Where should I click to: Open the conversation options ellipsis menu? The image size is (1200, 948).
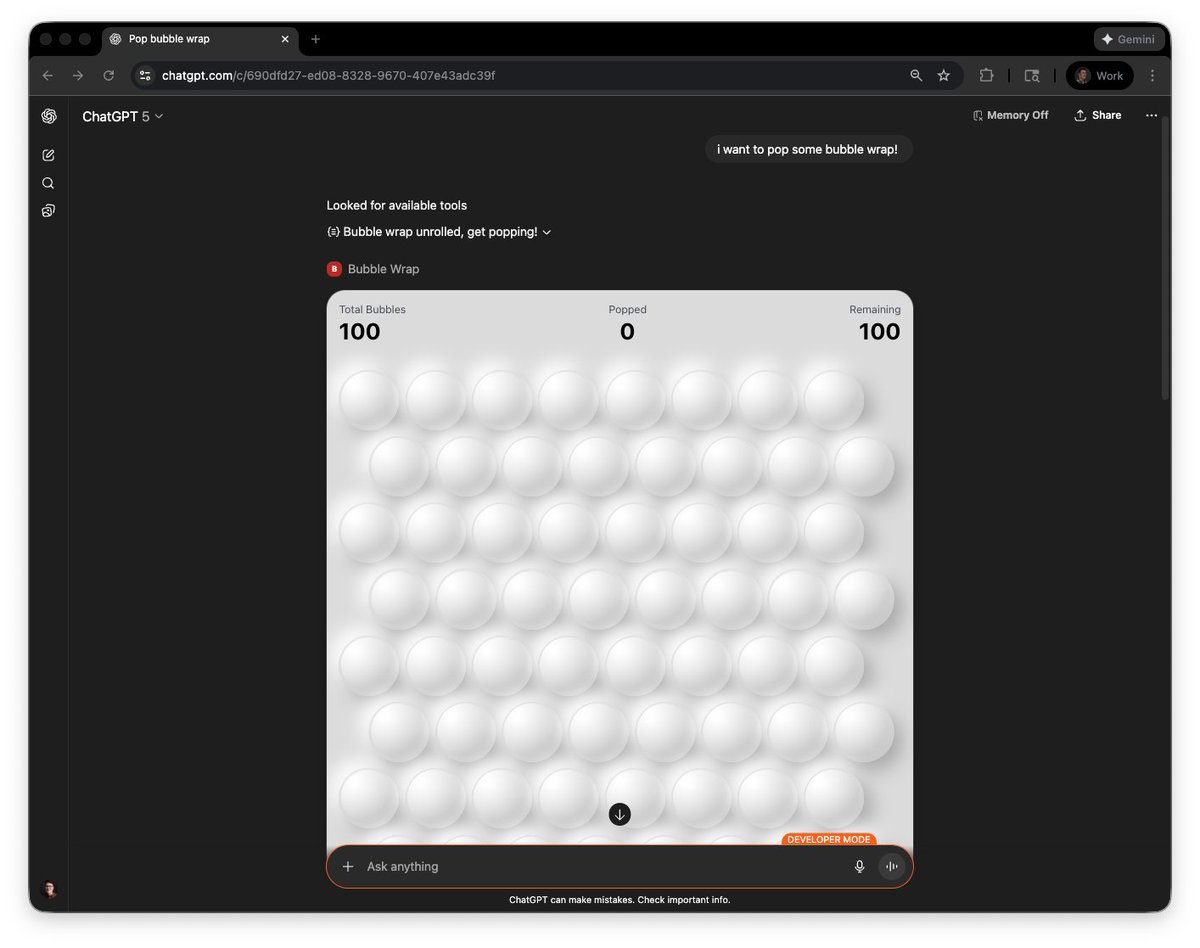click(x=1151, y=115)
